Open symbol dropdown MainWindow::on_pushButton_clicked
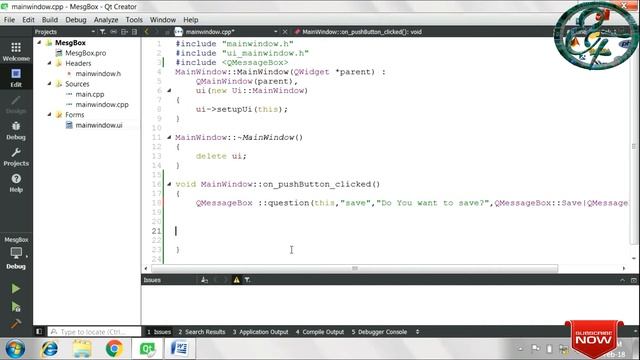This screenshot has width=640, height=360. point(361,31)
